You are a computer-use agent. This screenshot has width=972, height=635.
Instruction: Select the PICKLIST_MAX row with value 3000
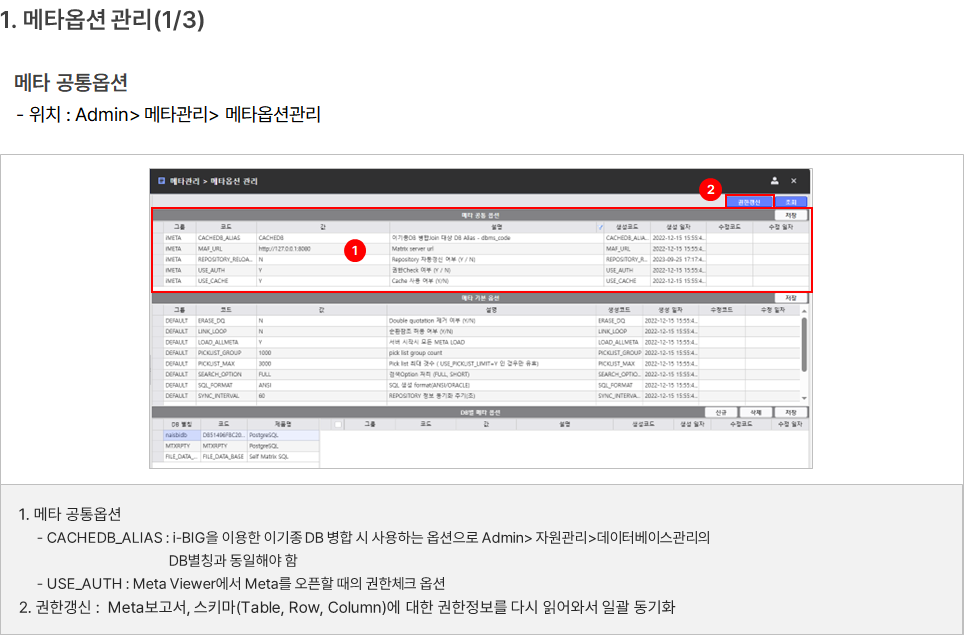click(320, 363)
